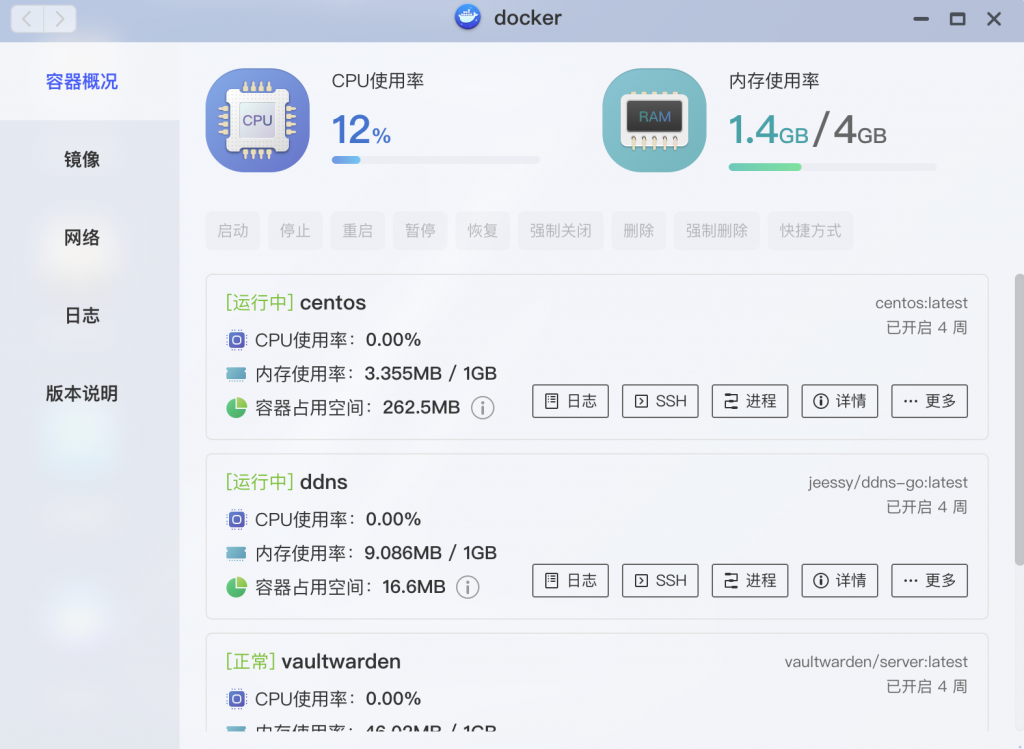Open SSH for the centos container
Screen dimensions: 1024x749
(x=660, y=401)
